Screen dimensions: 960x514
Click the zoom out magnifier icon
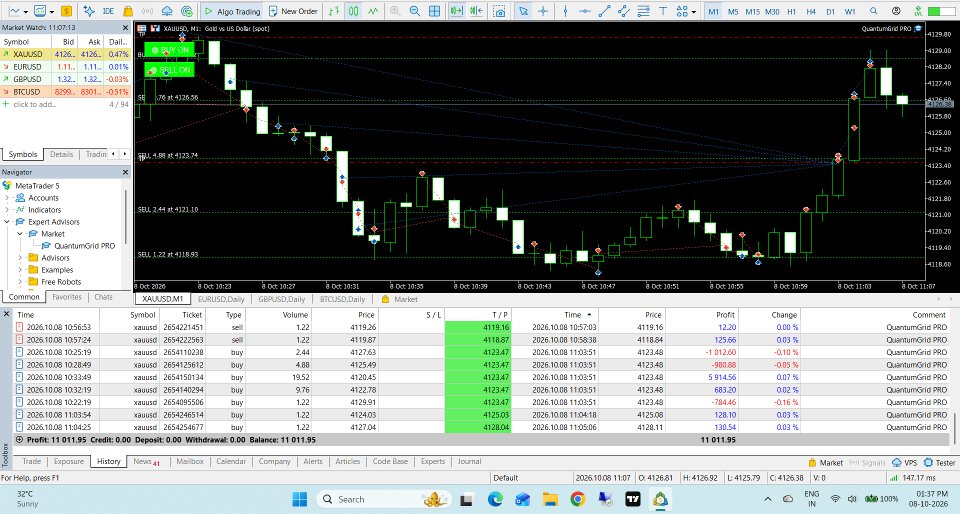point(414,11)
